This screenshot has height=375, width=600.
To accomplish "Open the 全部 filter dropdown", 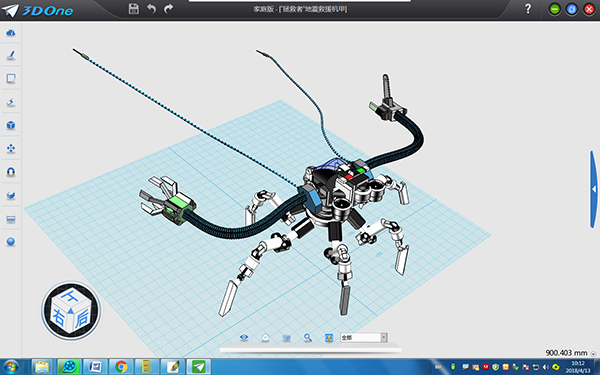I will coord(364,338).
